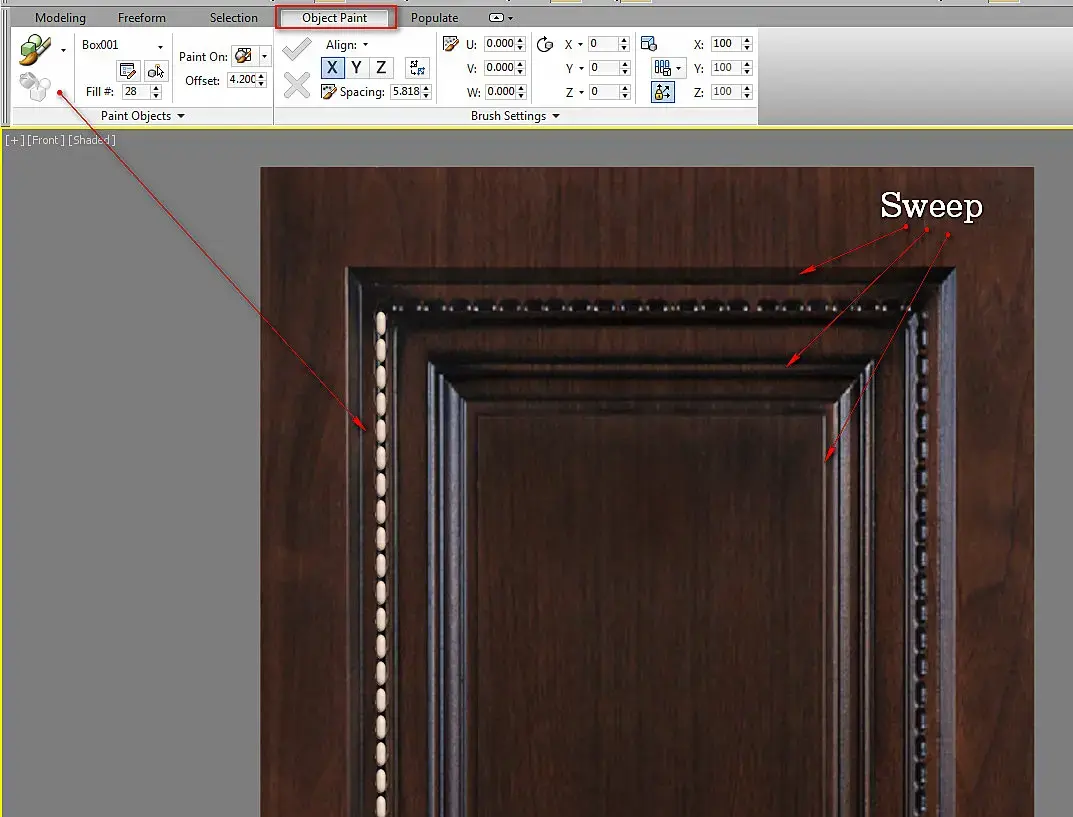Adjust the rotate Y spinner

point(624,68)
